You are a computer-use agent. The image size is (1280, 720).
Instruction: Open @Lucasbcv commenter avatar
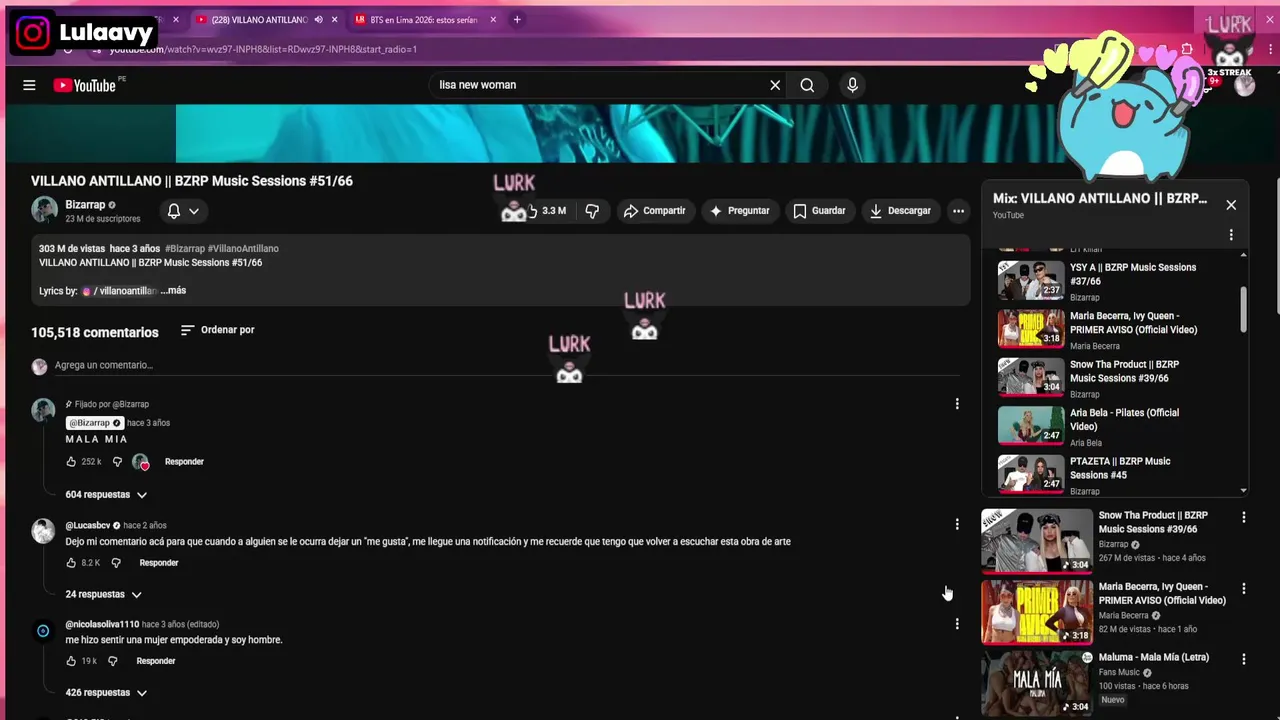point(43,532)
